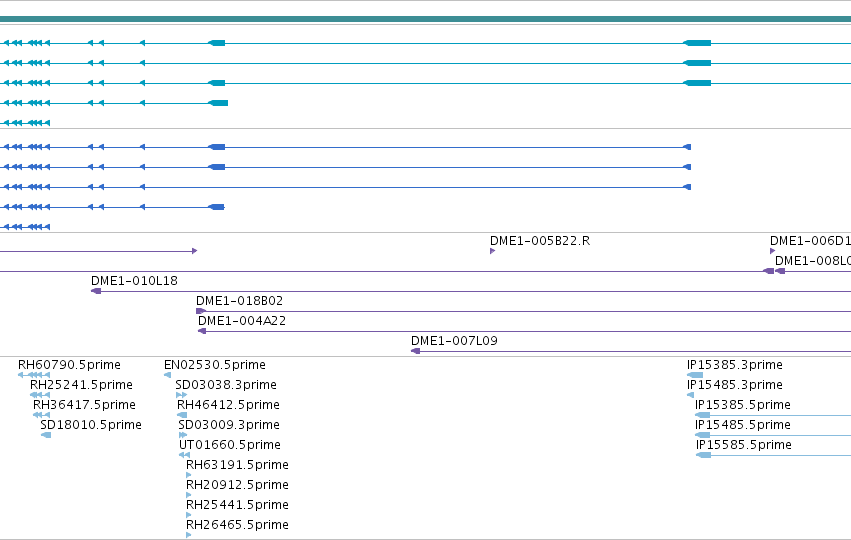Select the EN02530.5prime feature glyph
Image resolution: width=851 pixels, height=540 pixels.
[167, 375]
